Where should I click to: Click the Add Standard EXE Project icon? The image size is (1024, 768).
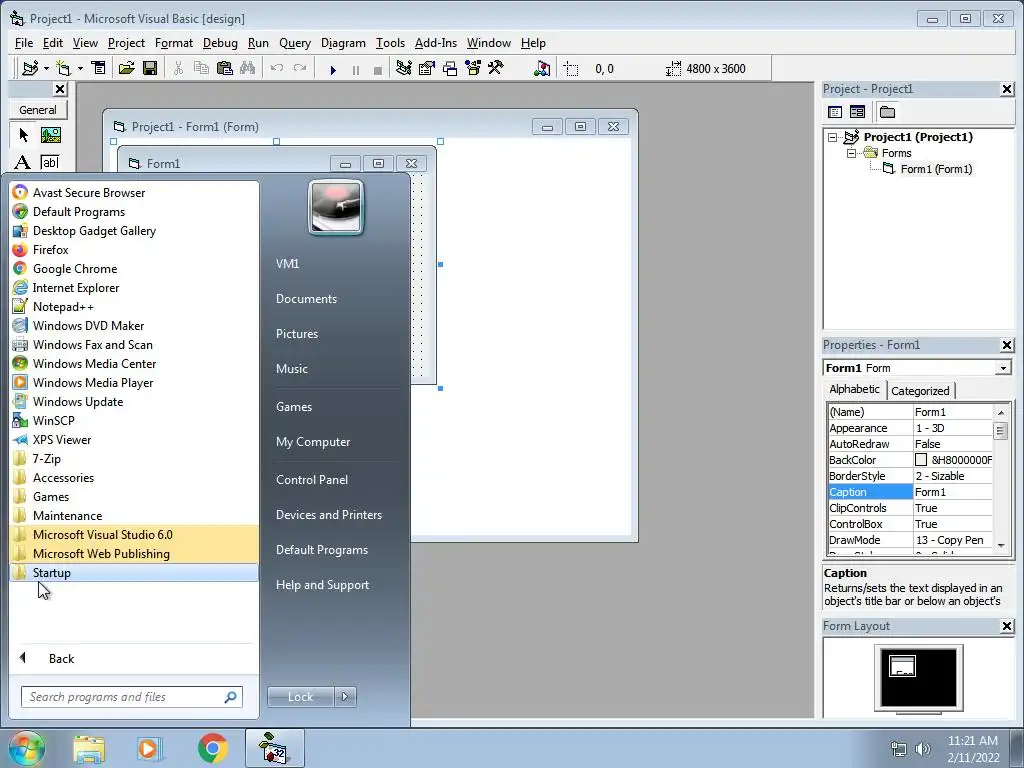point(30,69)
